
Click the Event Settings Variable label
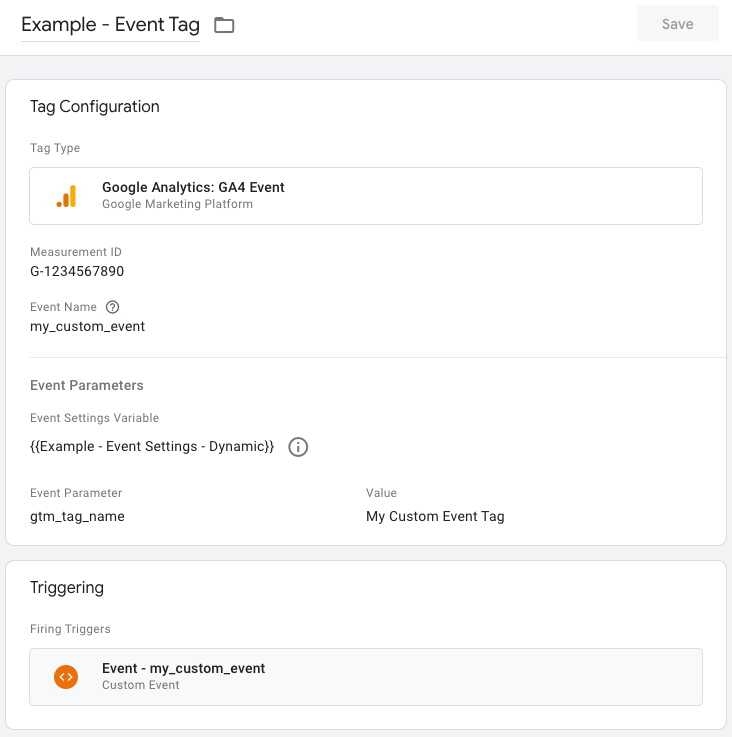(94, 418)
